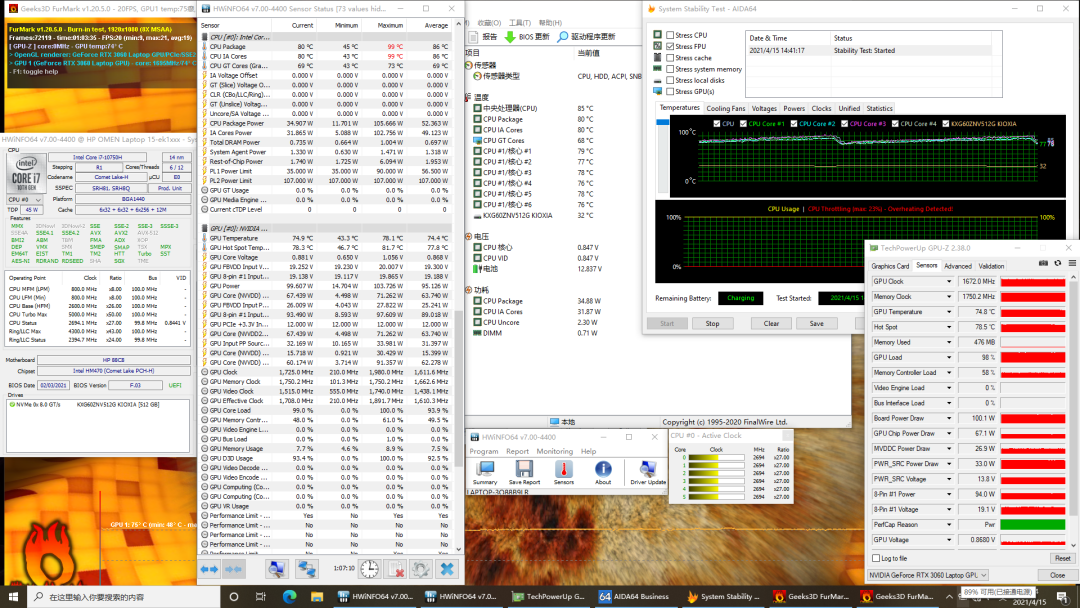Click Reset in the GPU-Z window
Viewport: 1080px width, 608px height.
[x=1061, y=558]
